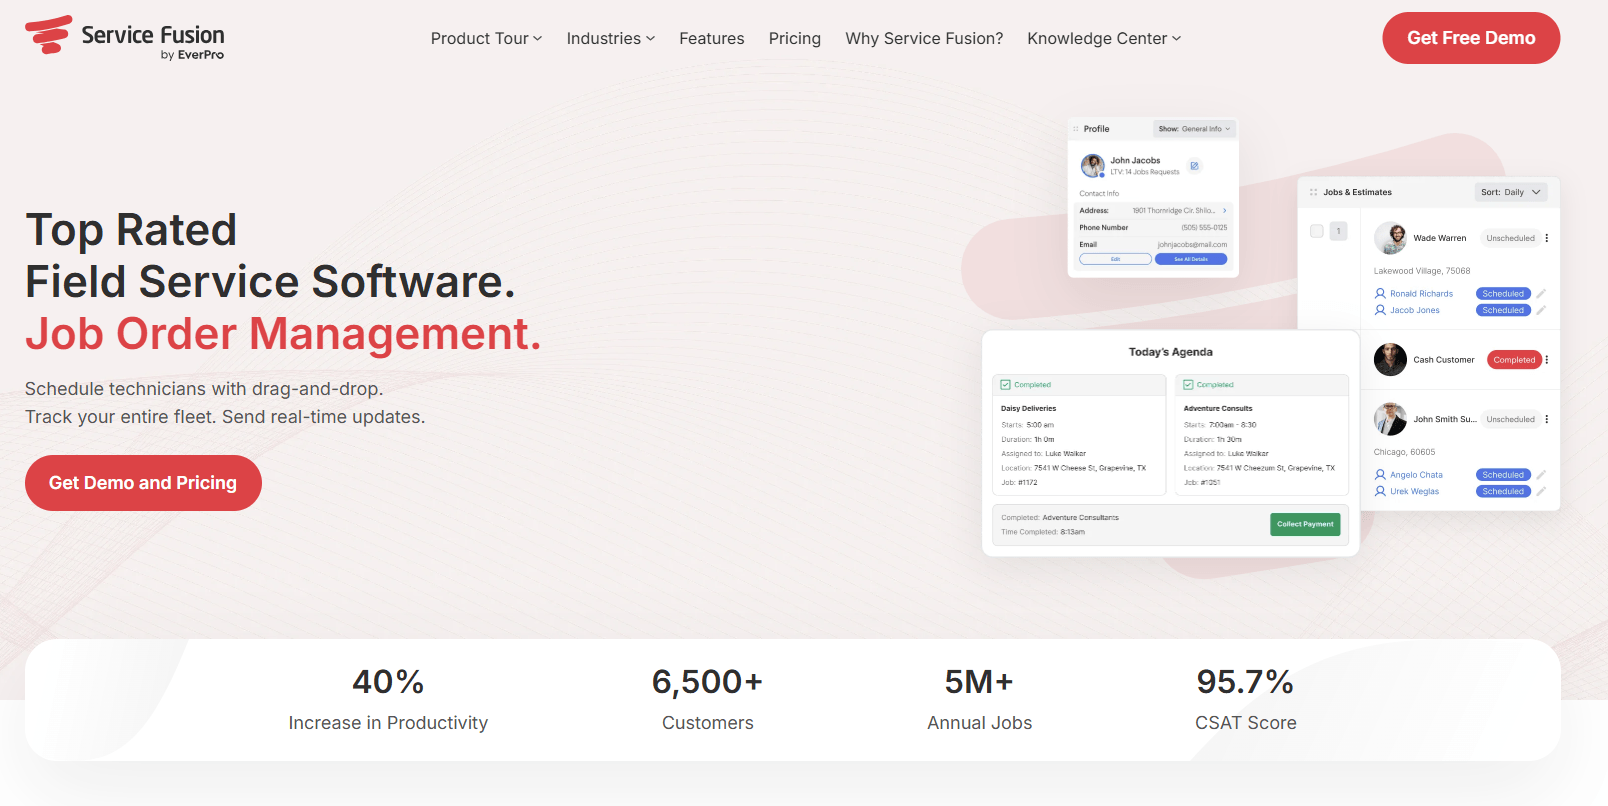Screen dimensions: 1608x806
Task: Click the number 1 box in Jobs list
Action: (1338, 231)
